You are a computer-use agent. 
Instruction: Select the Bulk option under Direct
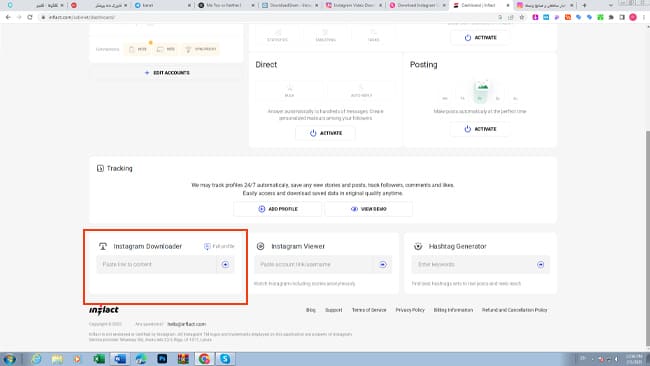tap(289, 91)
